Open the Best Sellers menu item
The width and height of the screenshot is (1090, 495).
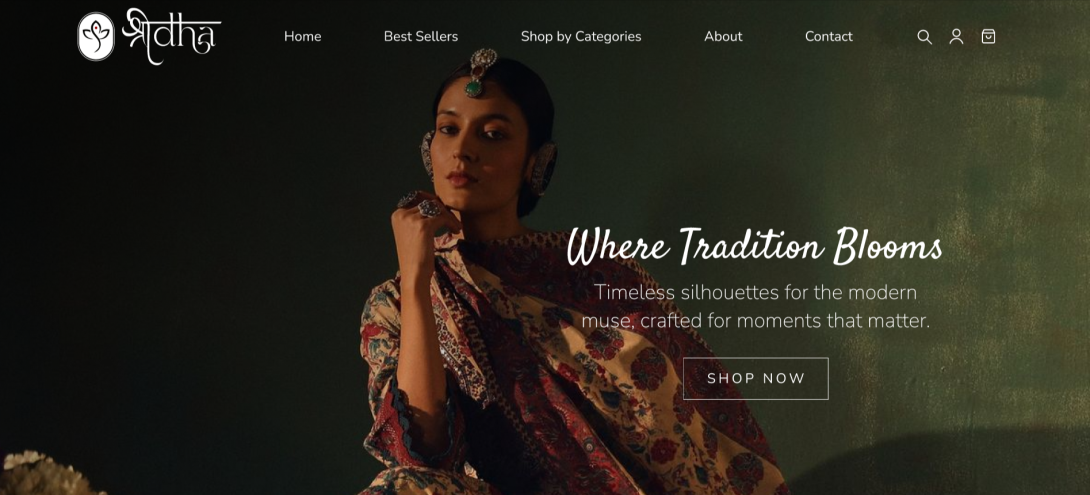point(421,36)
